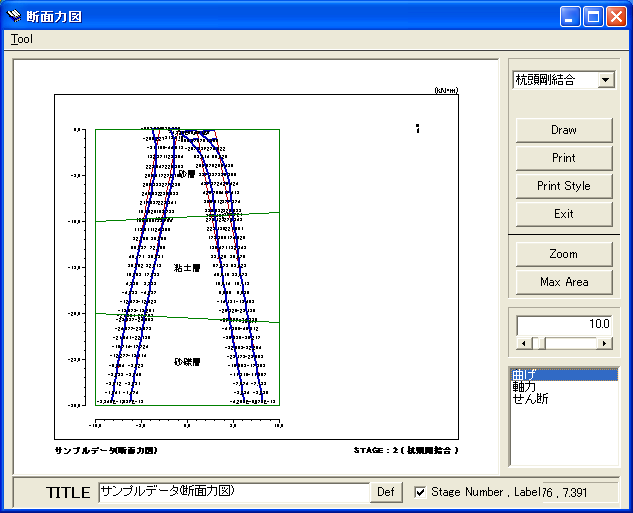Image resolution: width=633 pixels, height=513 pixels.
Task: Click the 10.0 scale value field
Action: [x=564, y=324]
